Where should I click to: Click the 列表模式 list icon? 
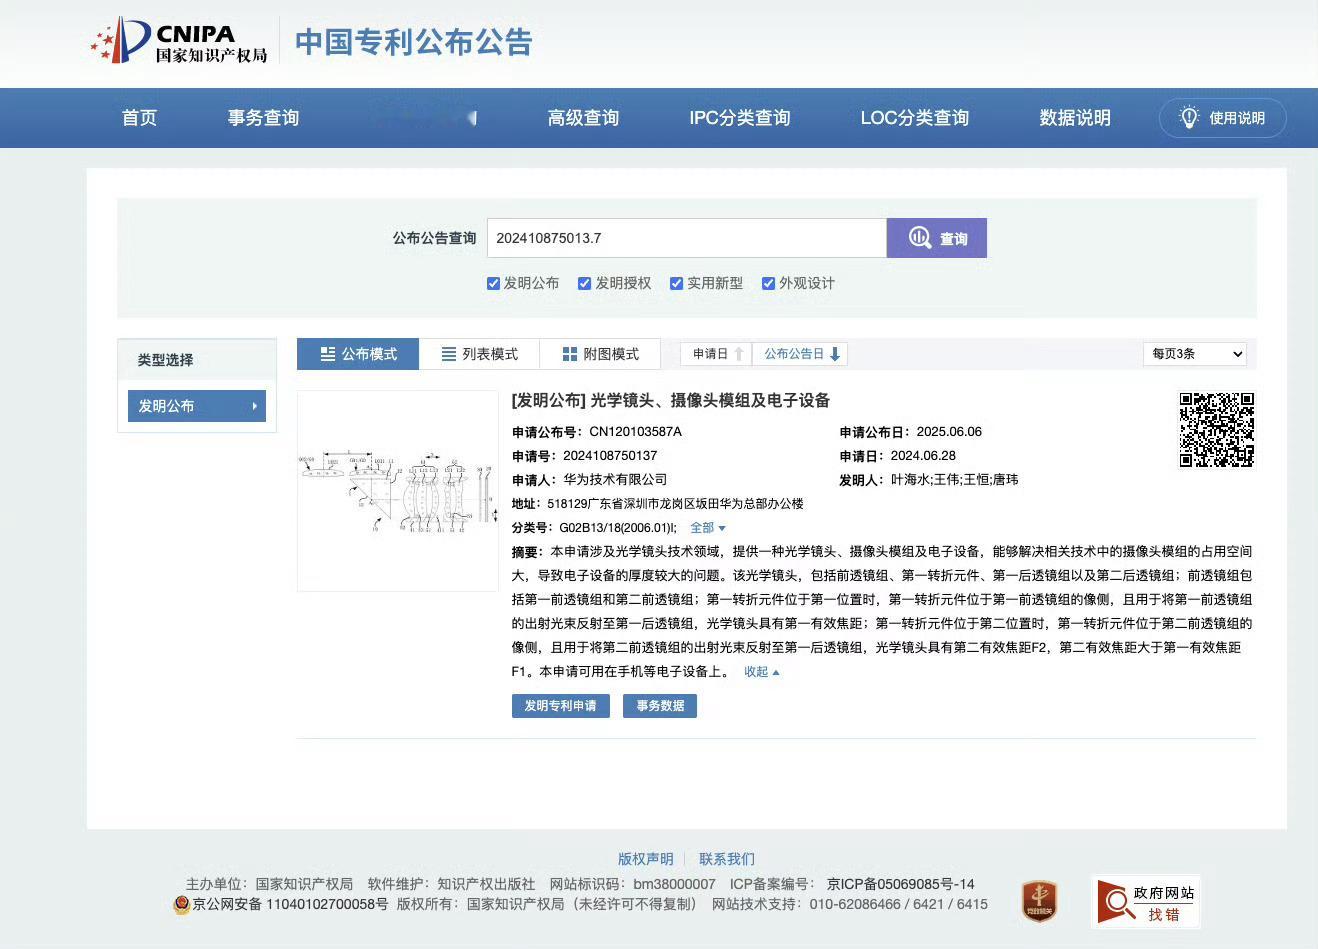449,354
